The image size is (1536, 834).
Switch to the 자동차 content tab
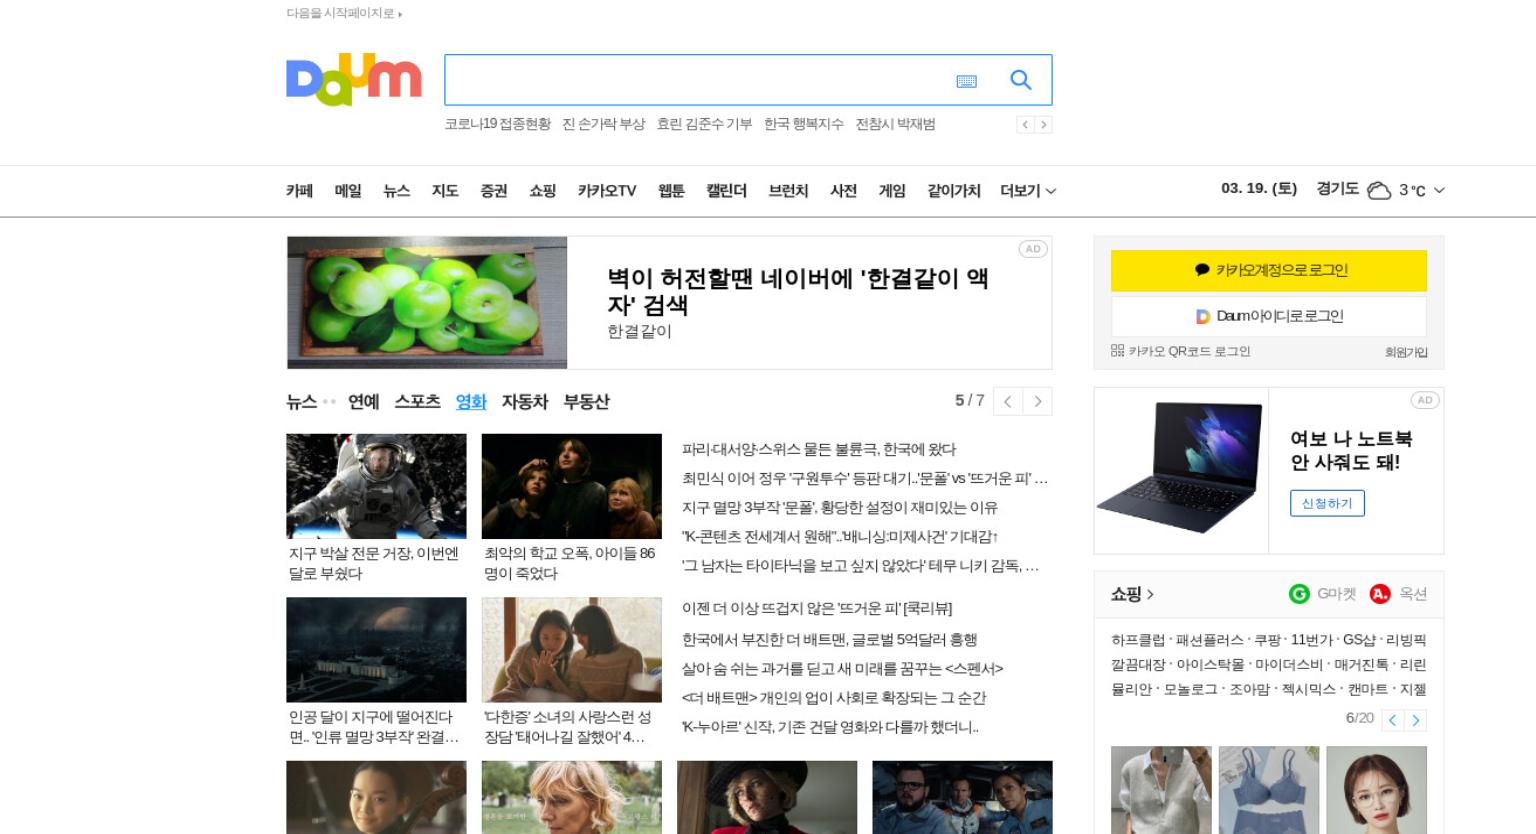click(525, 402)
